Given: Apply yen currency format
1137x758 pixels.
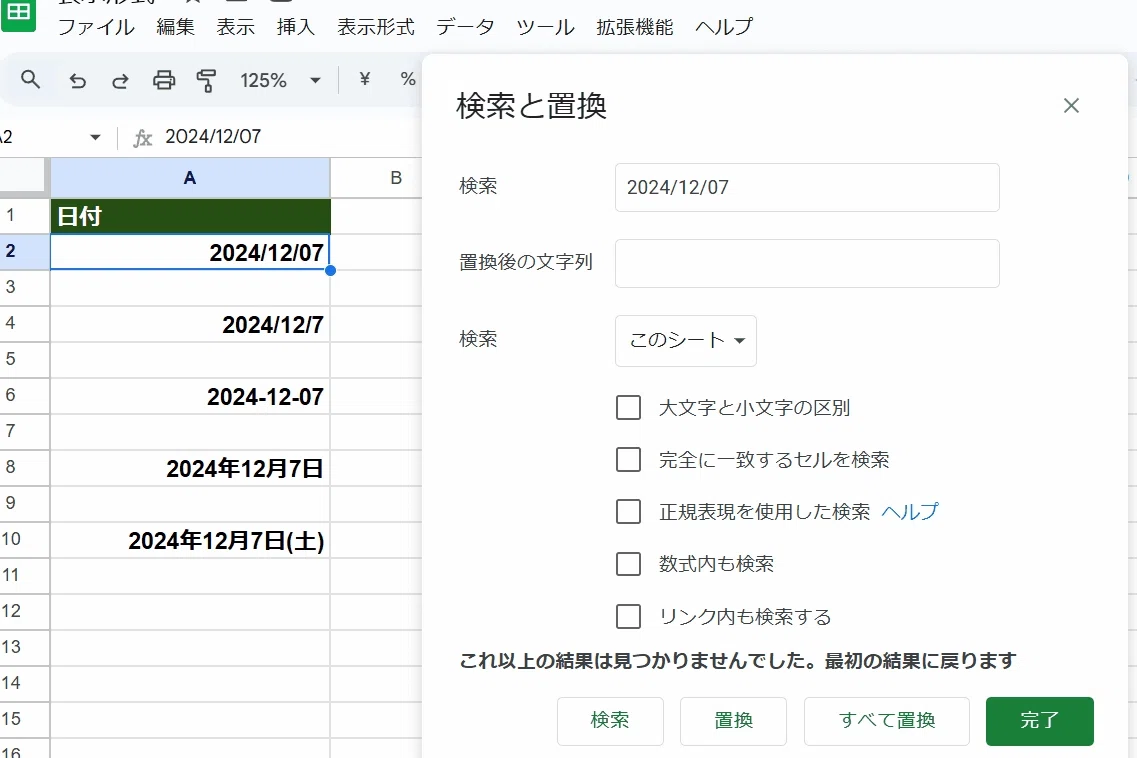Looking at the screenshot, I should click(x=365, y=79).
